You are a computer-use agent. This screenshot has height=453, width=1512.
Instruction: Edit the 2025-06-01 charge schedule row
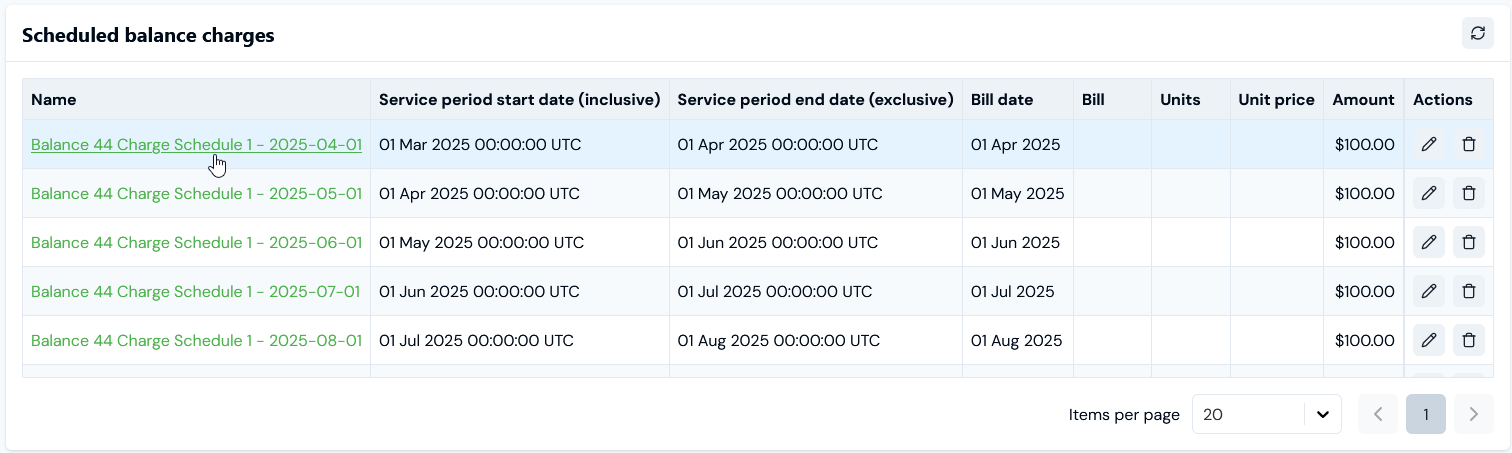1429,242
